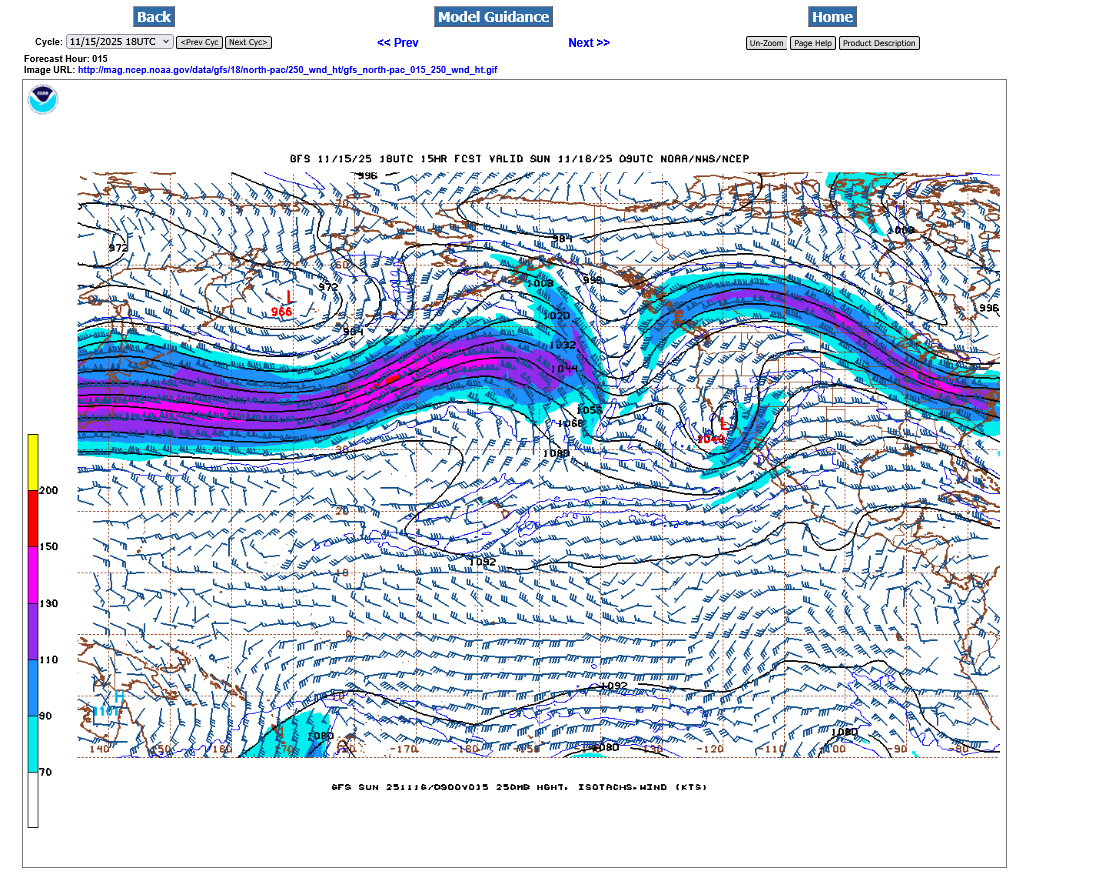
Task: Click the Next >> forecast link
Action: [x=588, y=43]
